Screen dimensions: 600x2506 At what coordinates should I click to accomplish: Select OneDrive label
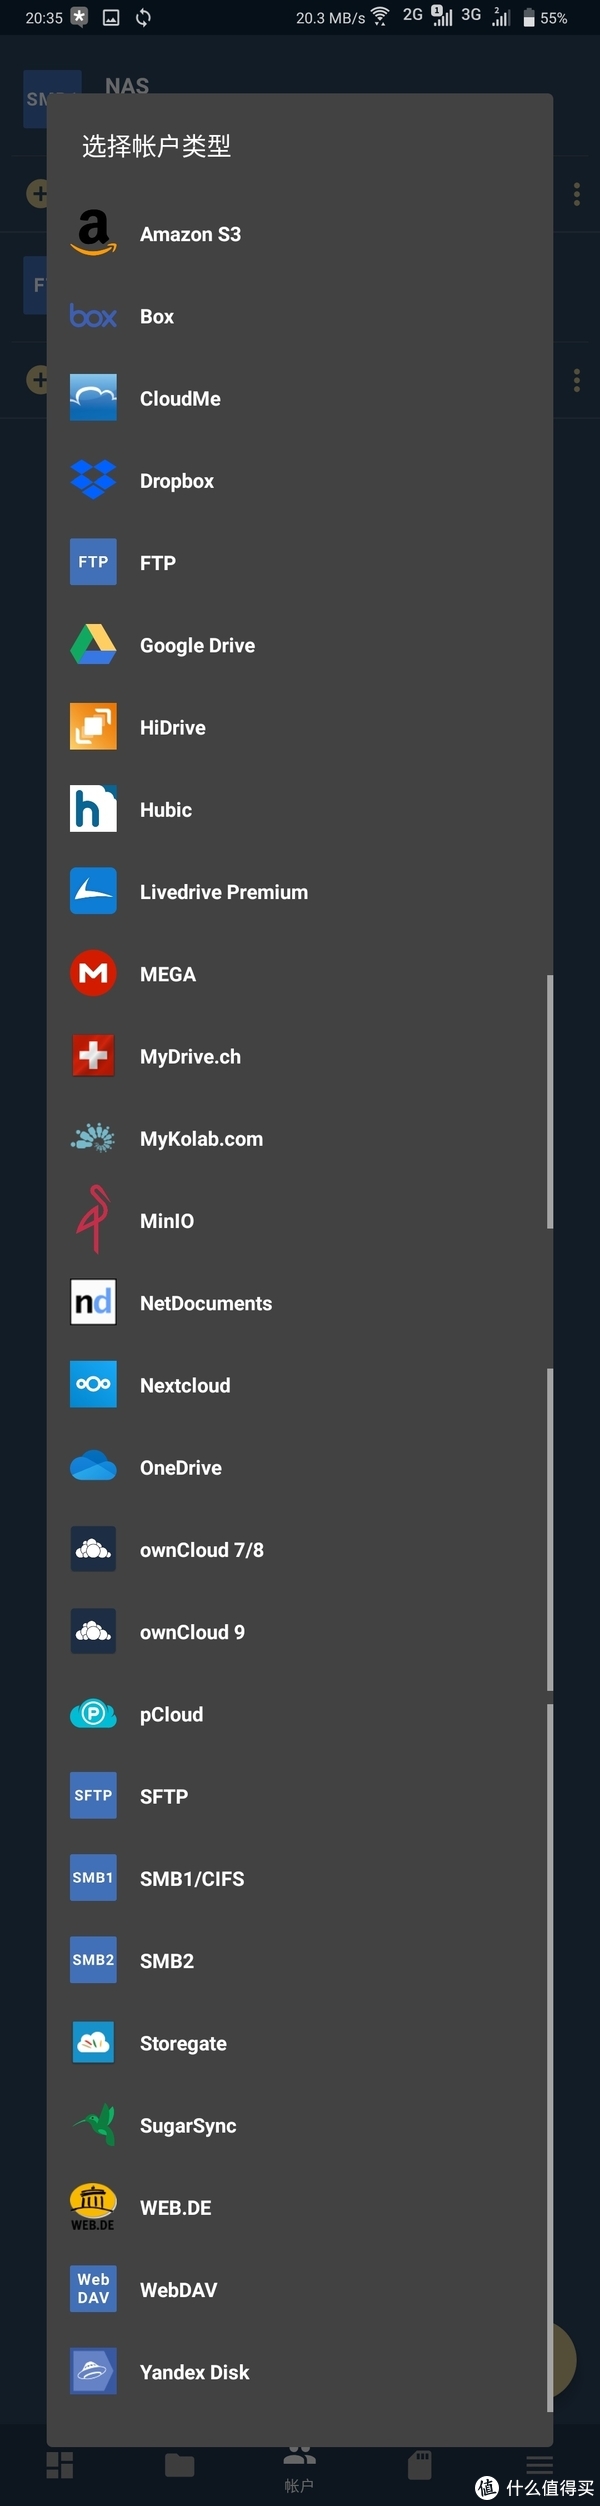pos(181,1467)
